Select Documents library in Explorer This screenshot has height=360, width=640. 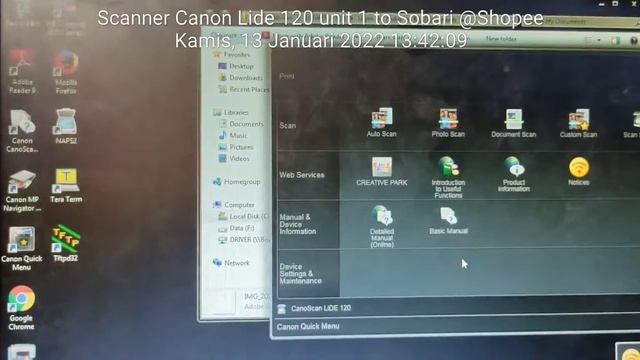tap(242, 124)
